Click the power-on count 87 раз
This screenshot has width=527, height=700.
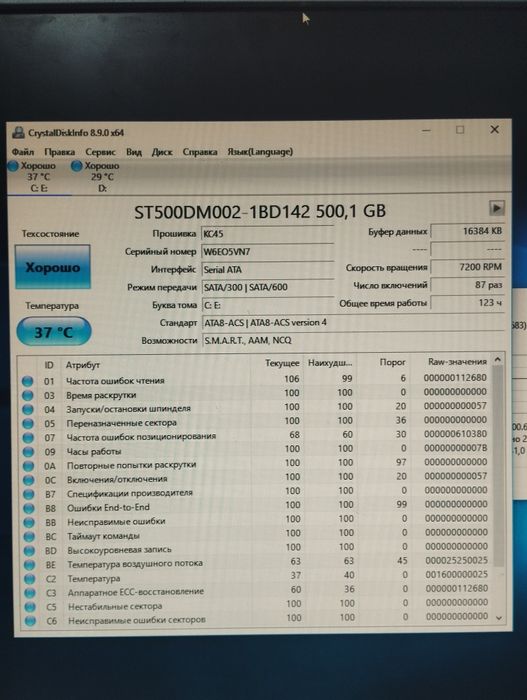[x=467, y=285]
